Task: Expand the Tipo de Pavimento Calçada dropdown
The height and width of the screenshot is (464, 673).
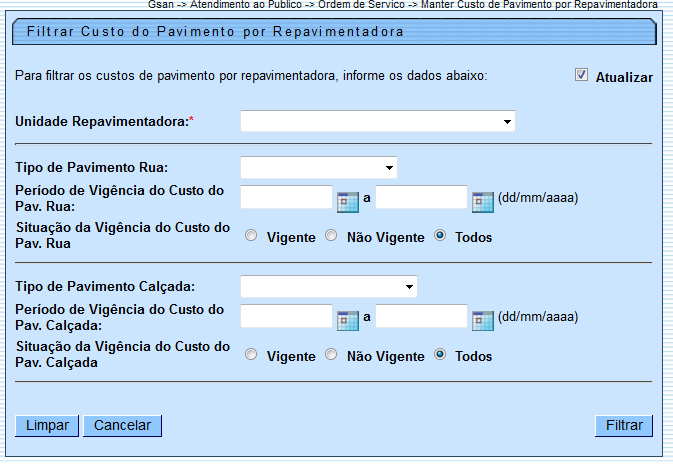Action: click(329, 287)
